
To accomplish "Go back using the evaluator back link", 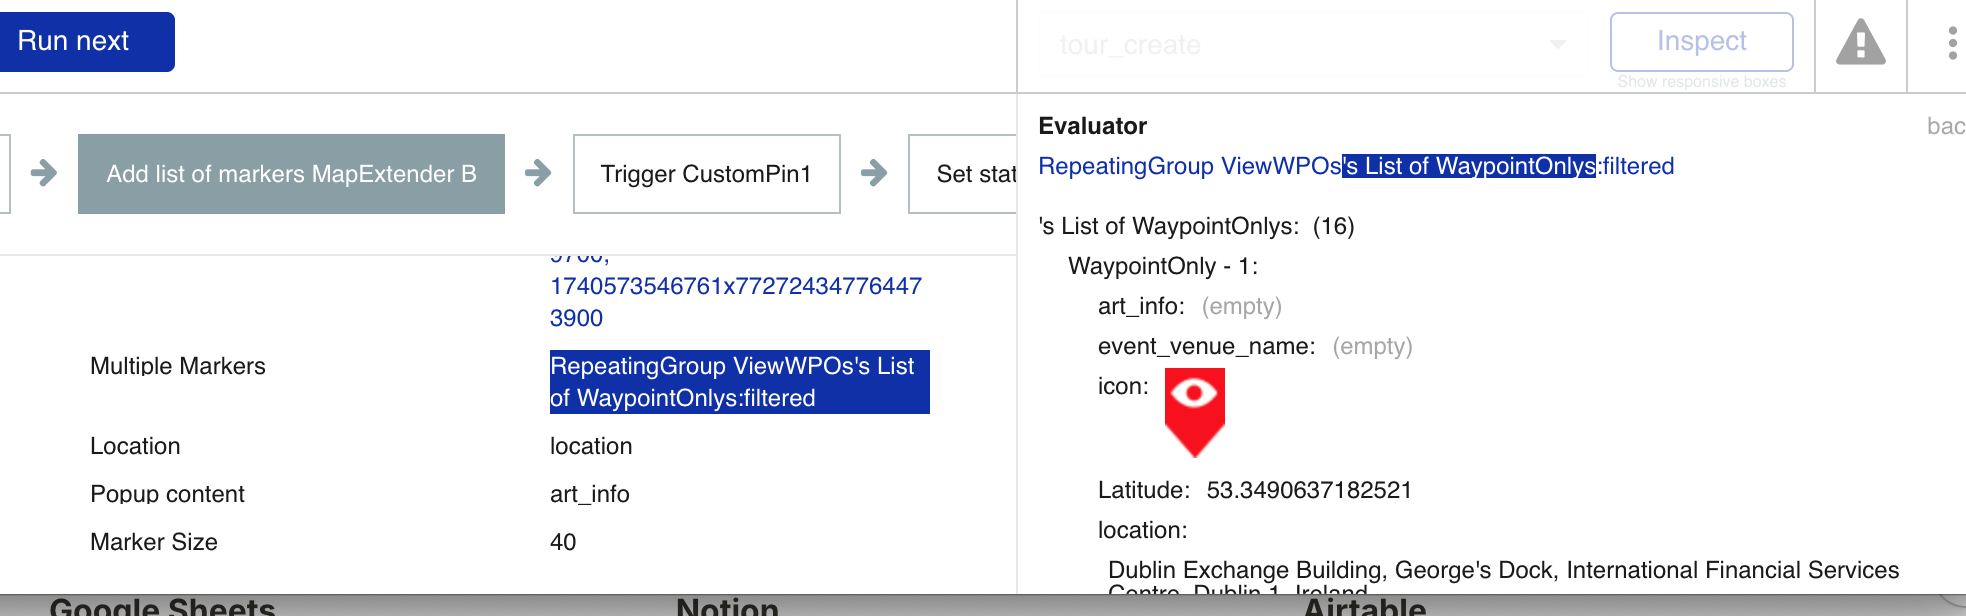I will click(x=1945, y=126).
